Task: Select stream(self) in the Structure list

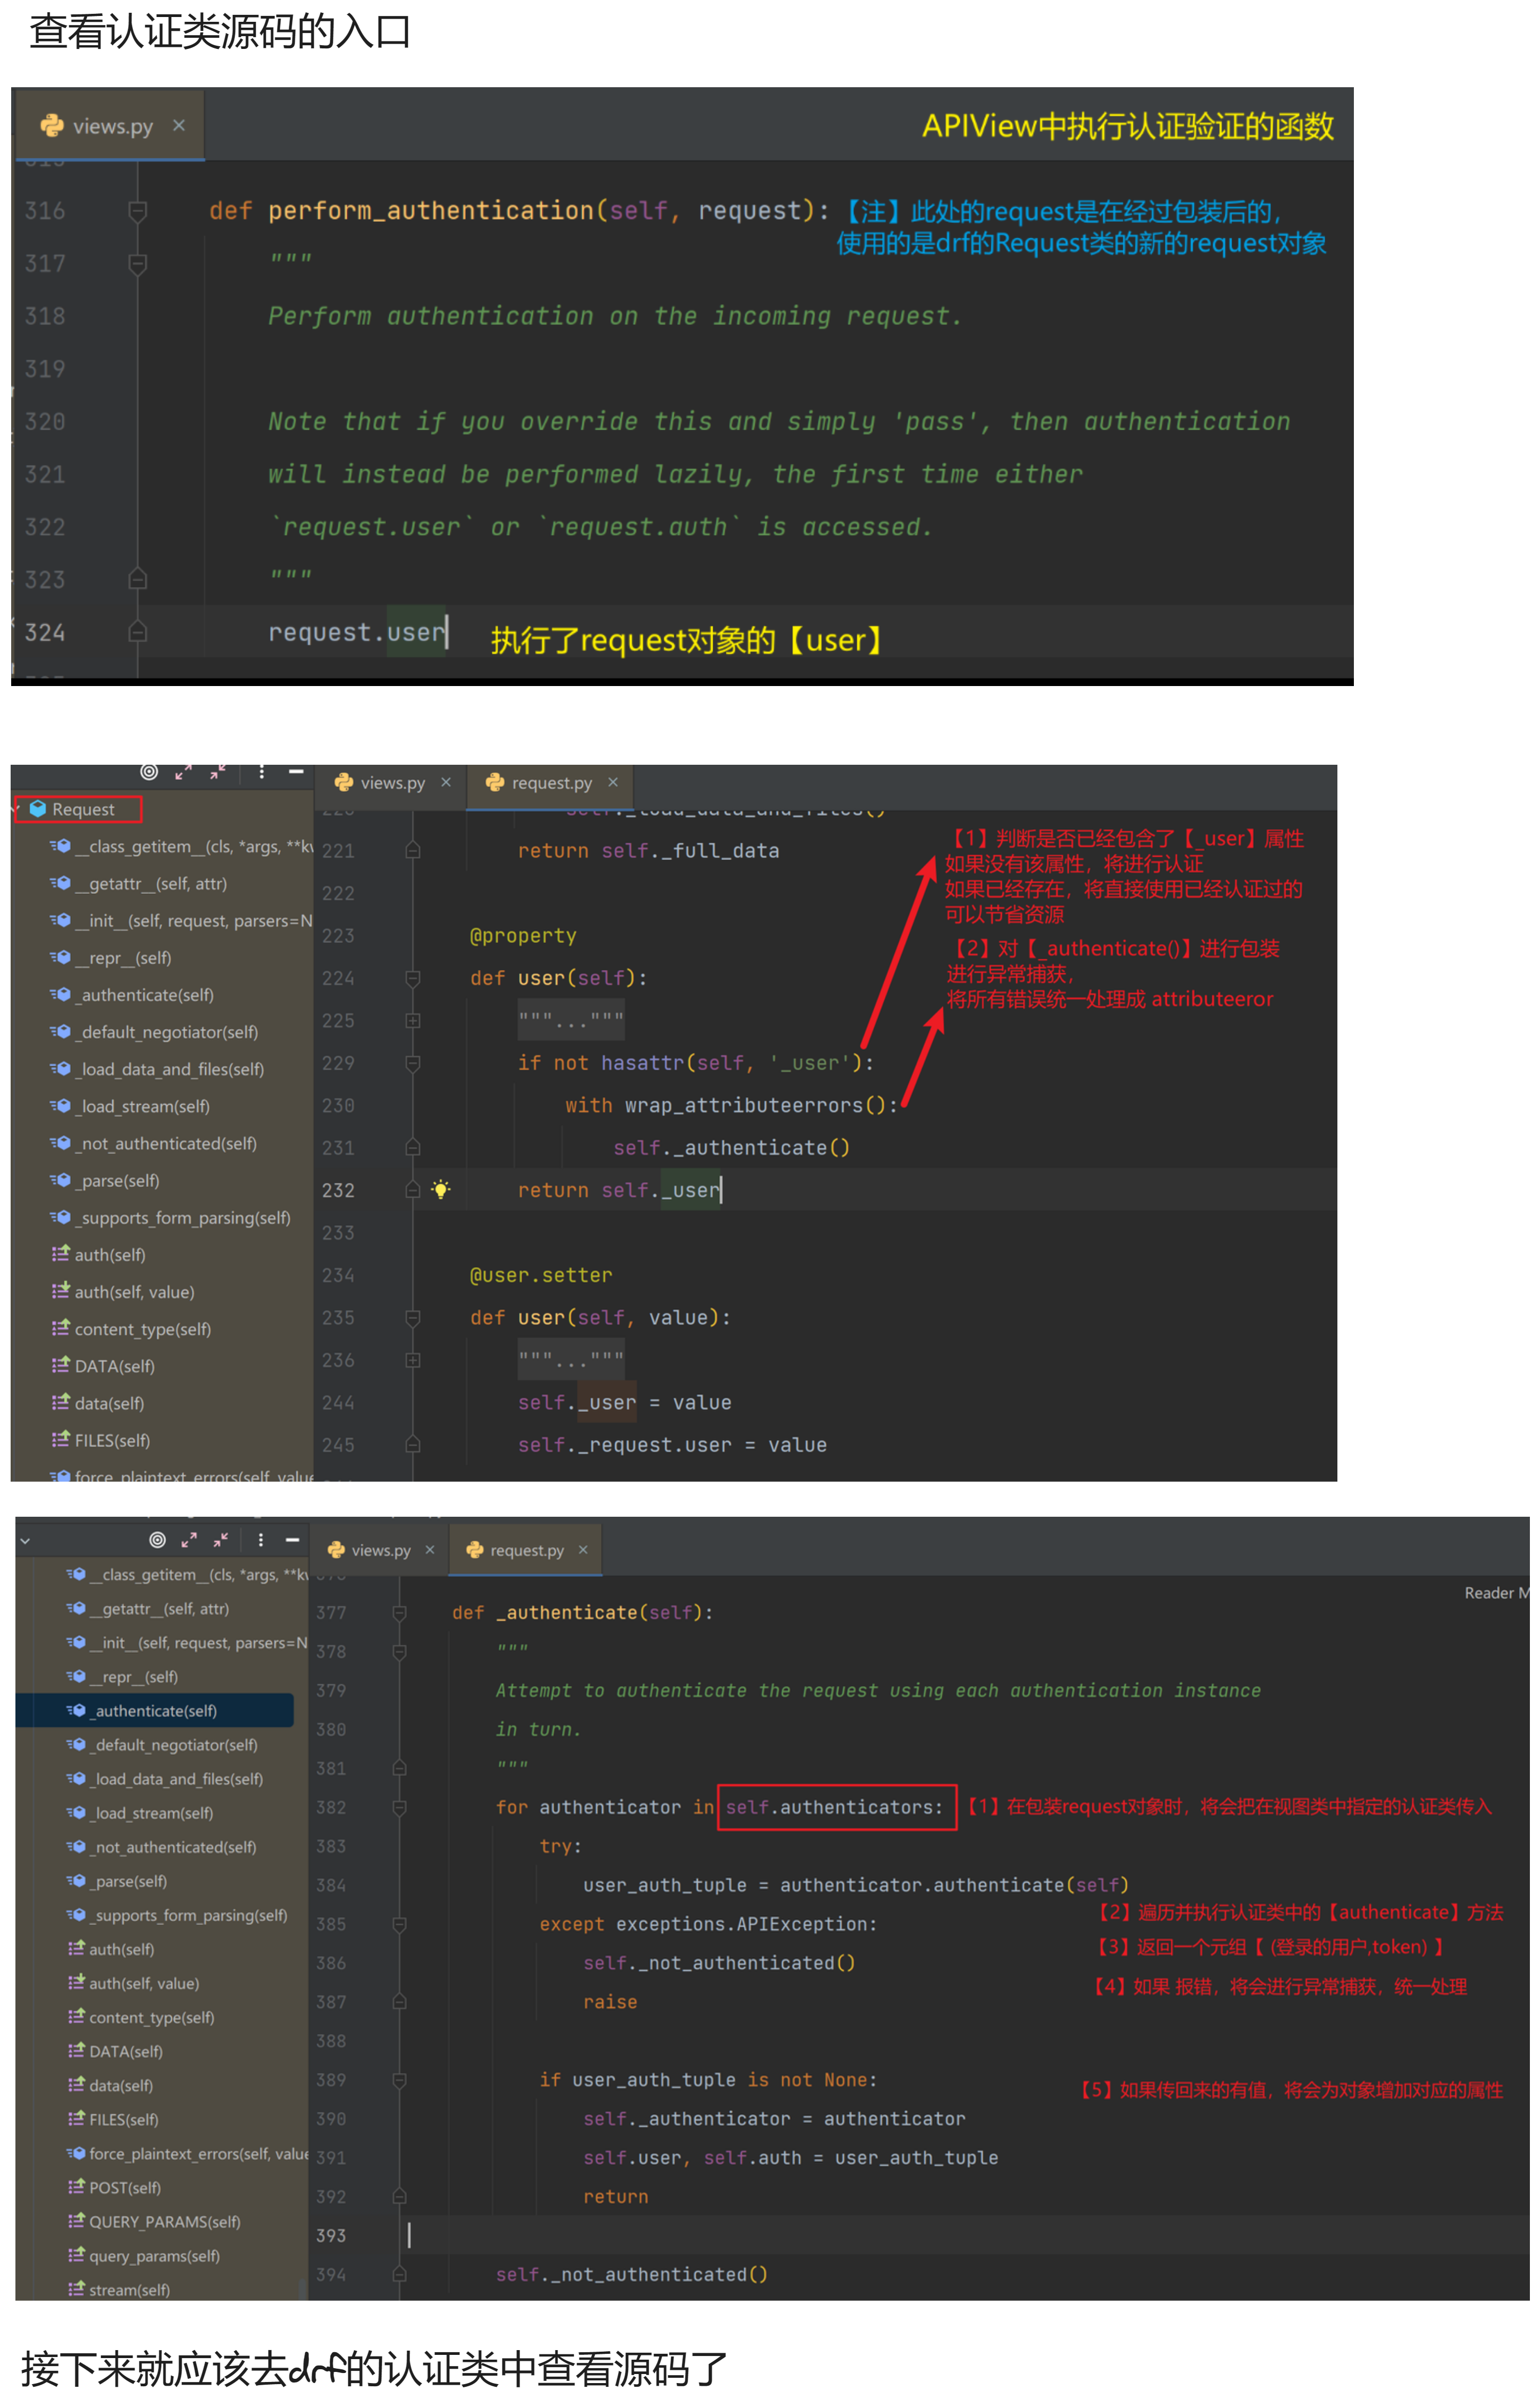Action: point(120,2289)
